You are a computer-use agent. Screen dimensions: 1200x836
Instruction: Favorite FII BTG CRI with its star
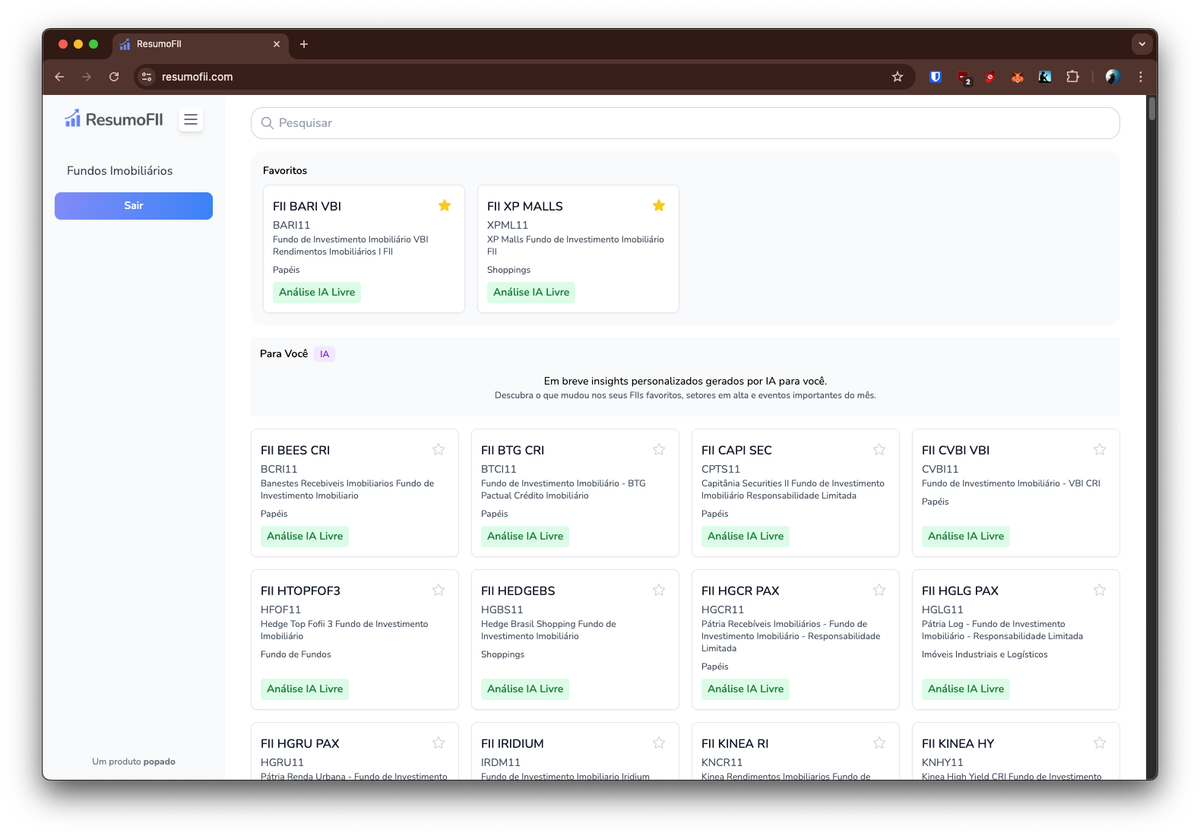659,450
